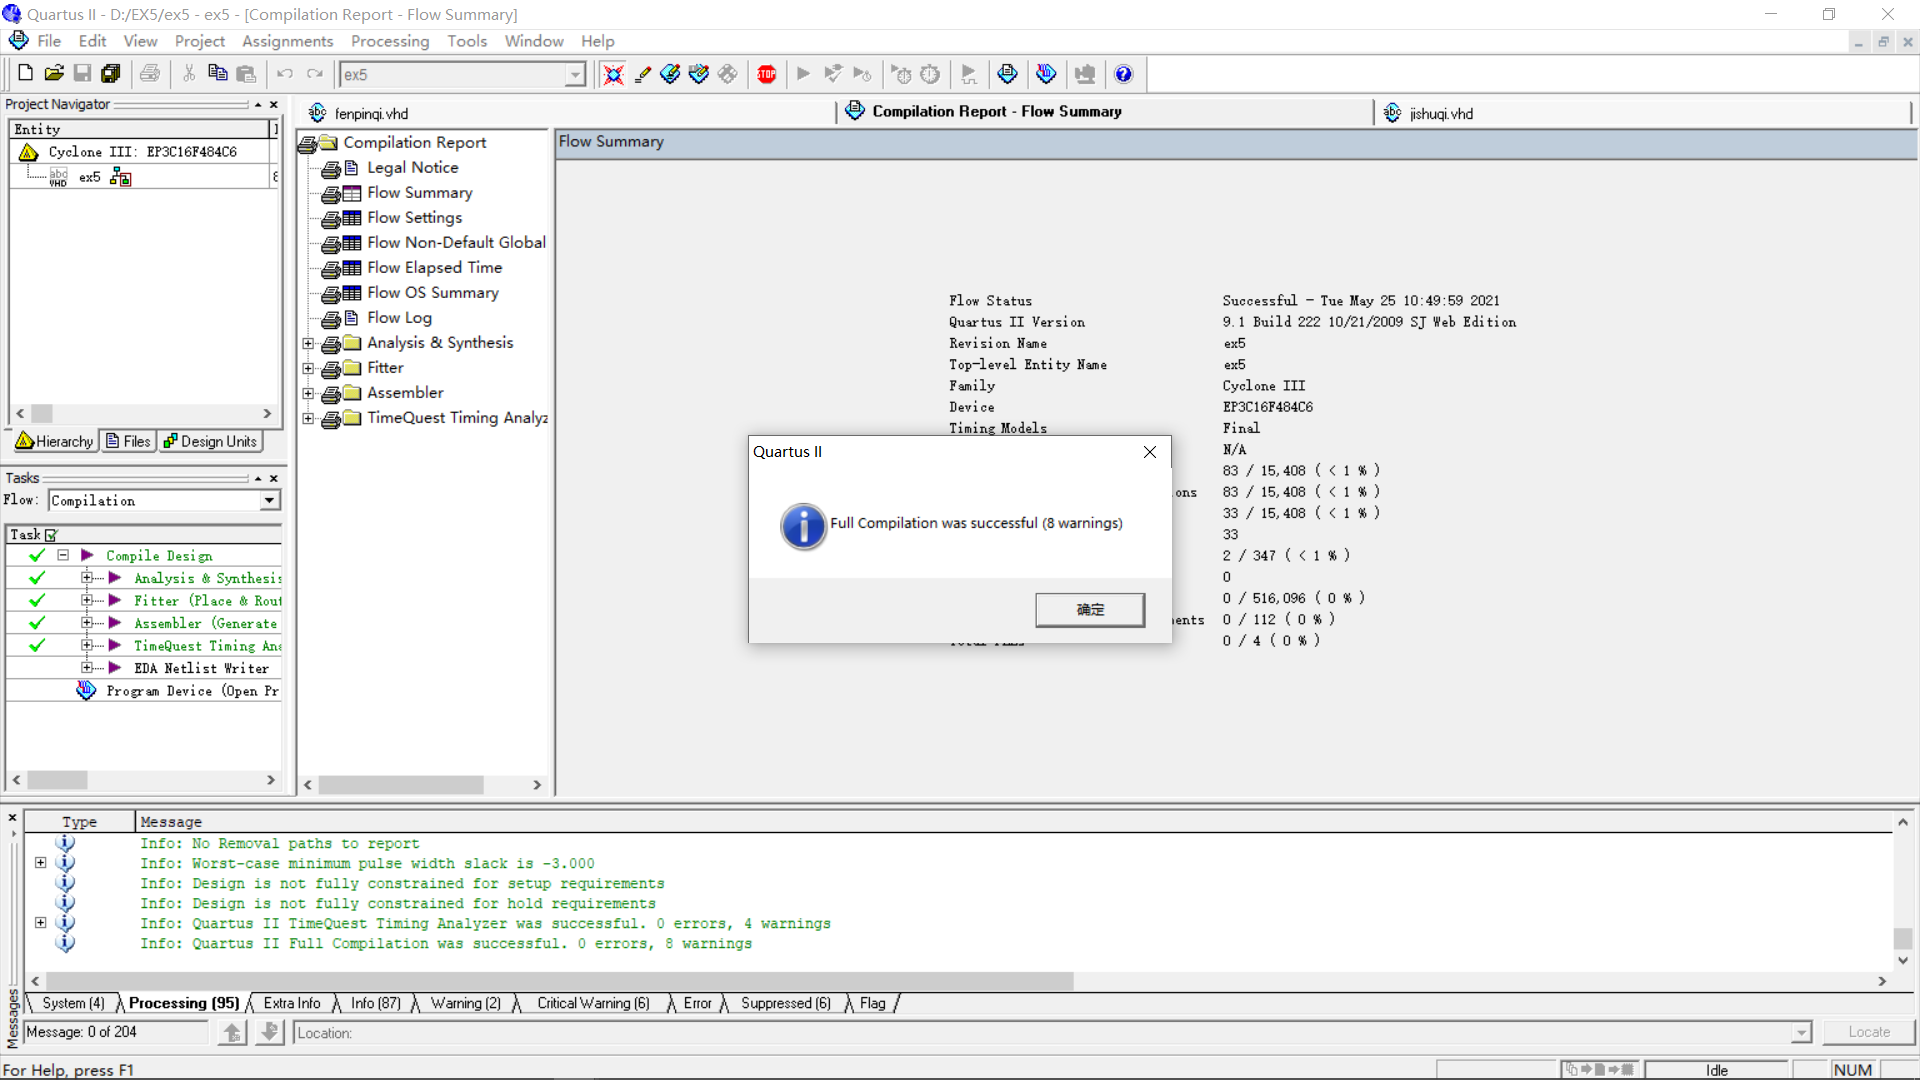
Task: Start compilation with play icon
Action: (803, 74)
